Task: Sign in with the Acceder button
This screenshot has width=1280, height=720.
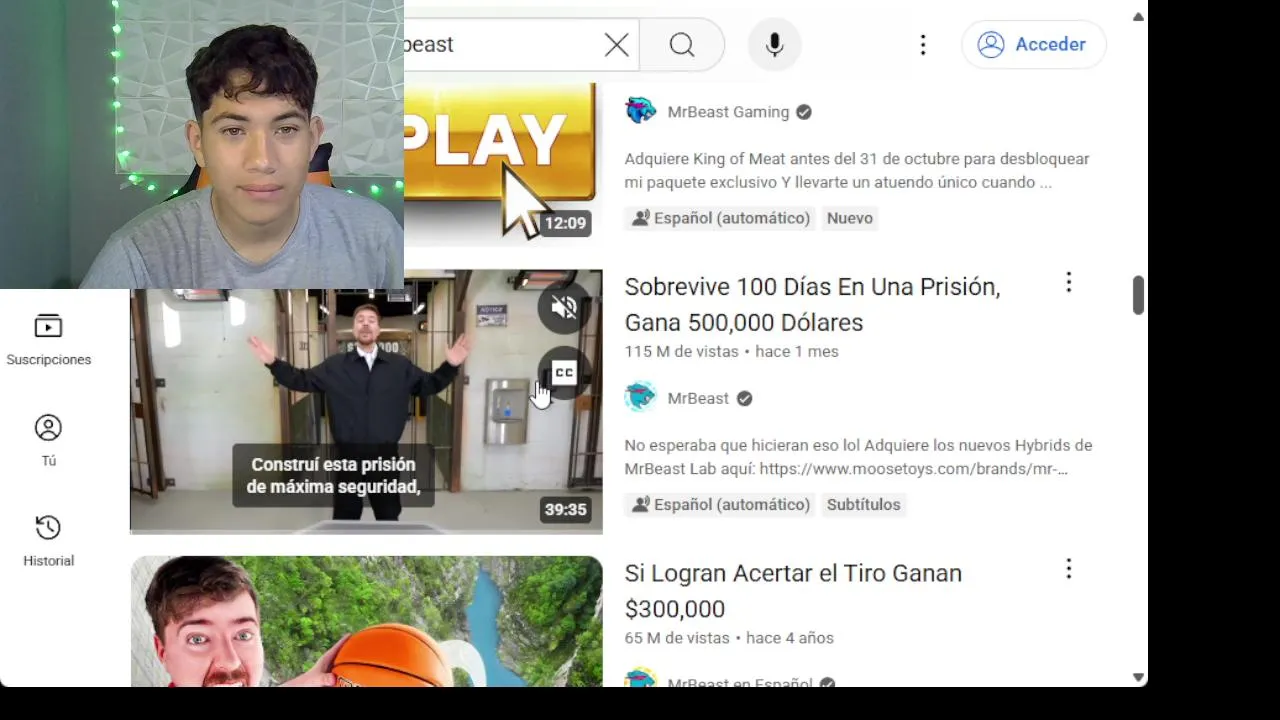Action: [1034, 44]
